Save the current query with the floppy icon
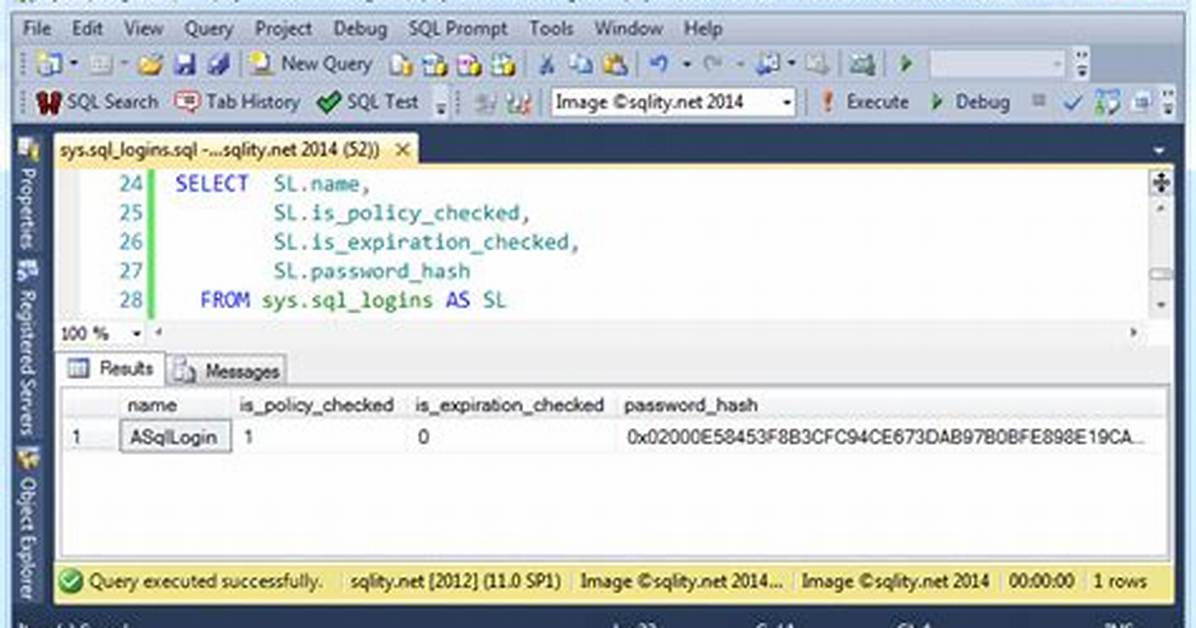Viewport: 1196px width, 628px height. [x=185, y=65]
